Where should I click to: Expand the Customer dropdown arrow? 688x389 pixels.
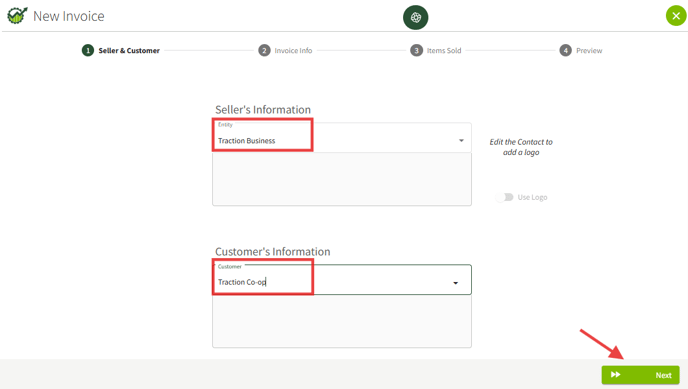coord(455,283)
